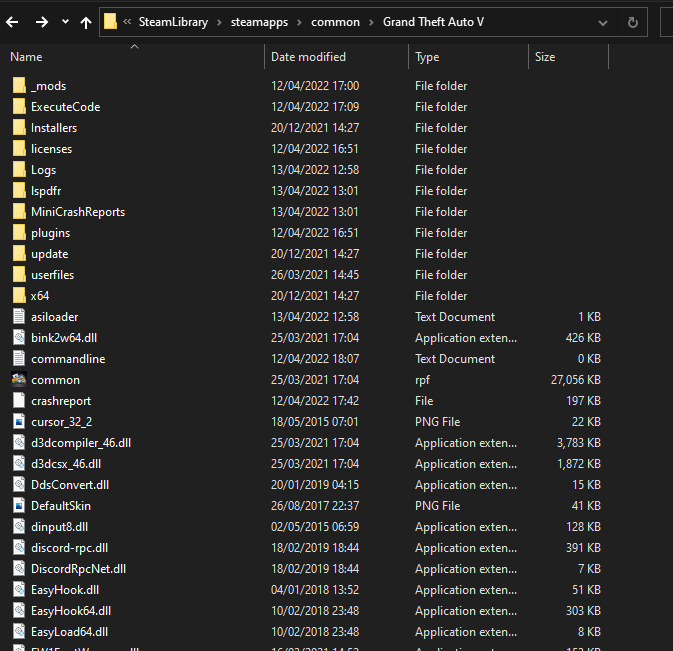Refresh the current folder view

coord(633,22)
